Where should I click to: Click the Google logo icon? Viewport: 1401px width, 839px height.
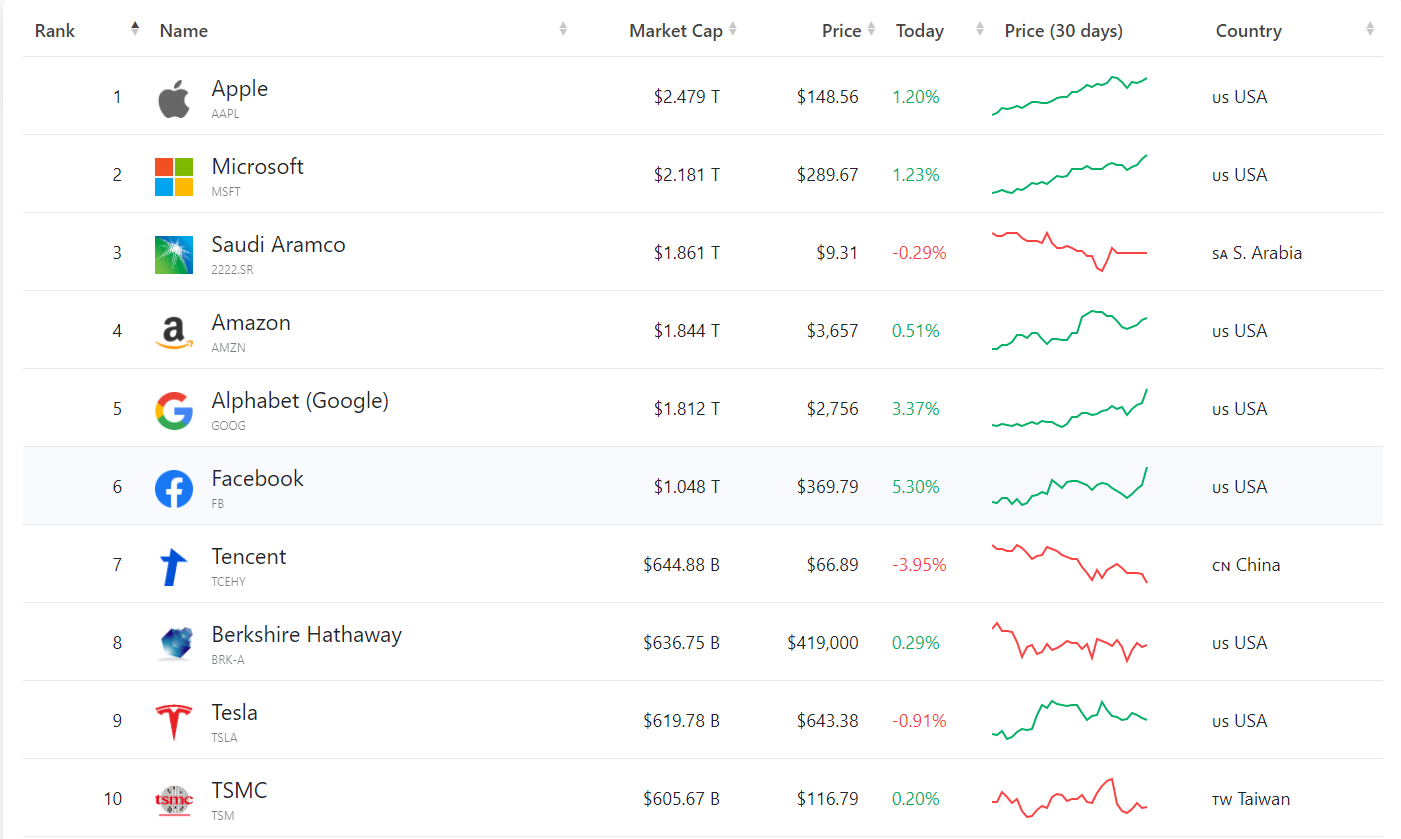point(174,411)
